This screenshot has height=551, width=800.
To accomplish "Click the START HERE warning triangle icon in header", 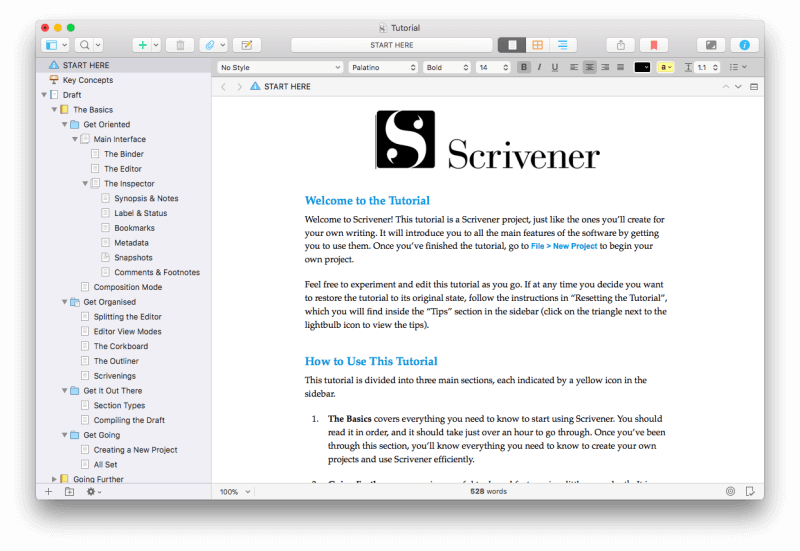I will [255, 86].
